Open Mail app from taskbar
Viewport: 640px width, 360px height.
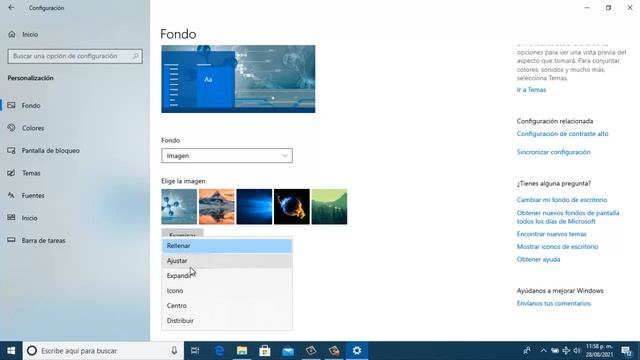(x=288, y=351)
